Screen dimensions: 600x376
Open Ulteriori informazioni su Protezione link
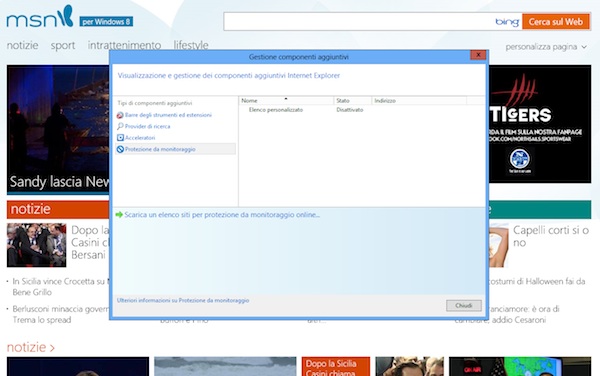coord(183,301)
